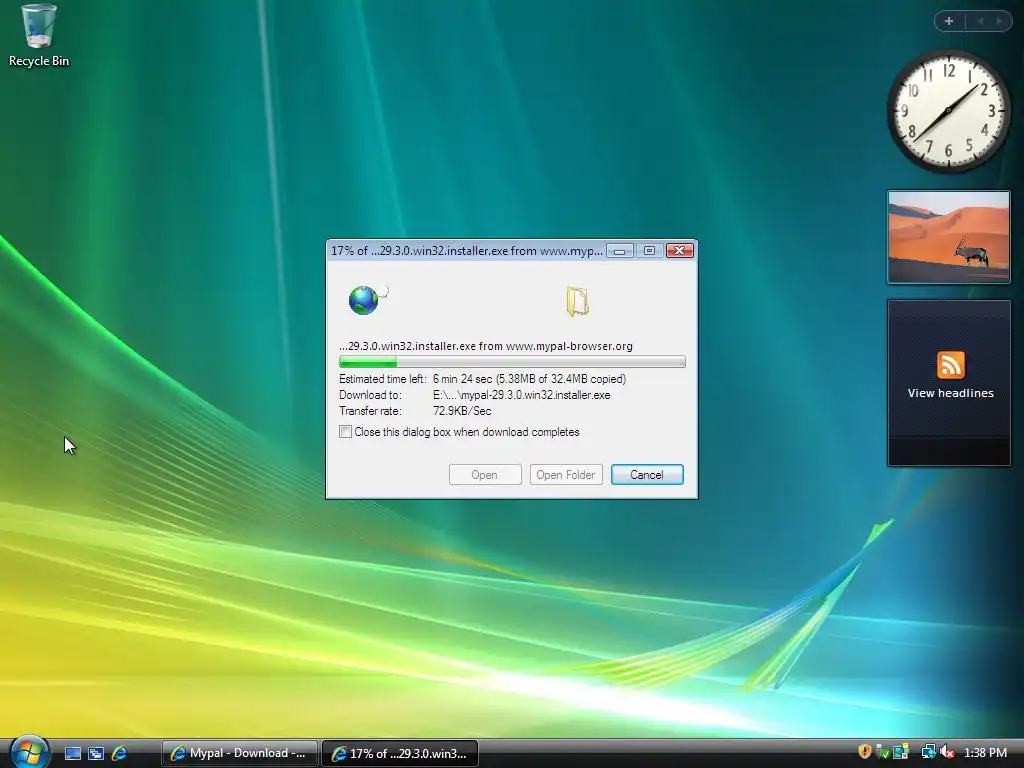Switch to Mypal - Download taskbar window
This screenshot has height=768, width=1024.
[x=239, y=753]
